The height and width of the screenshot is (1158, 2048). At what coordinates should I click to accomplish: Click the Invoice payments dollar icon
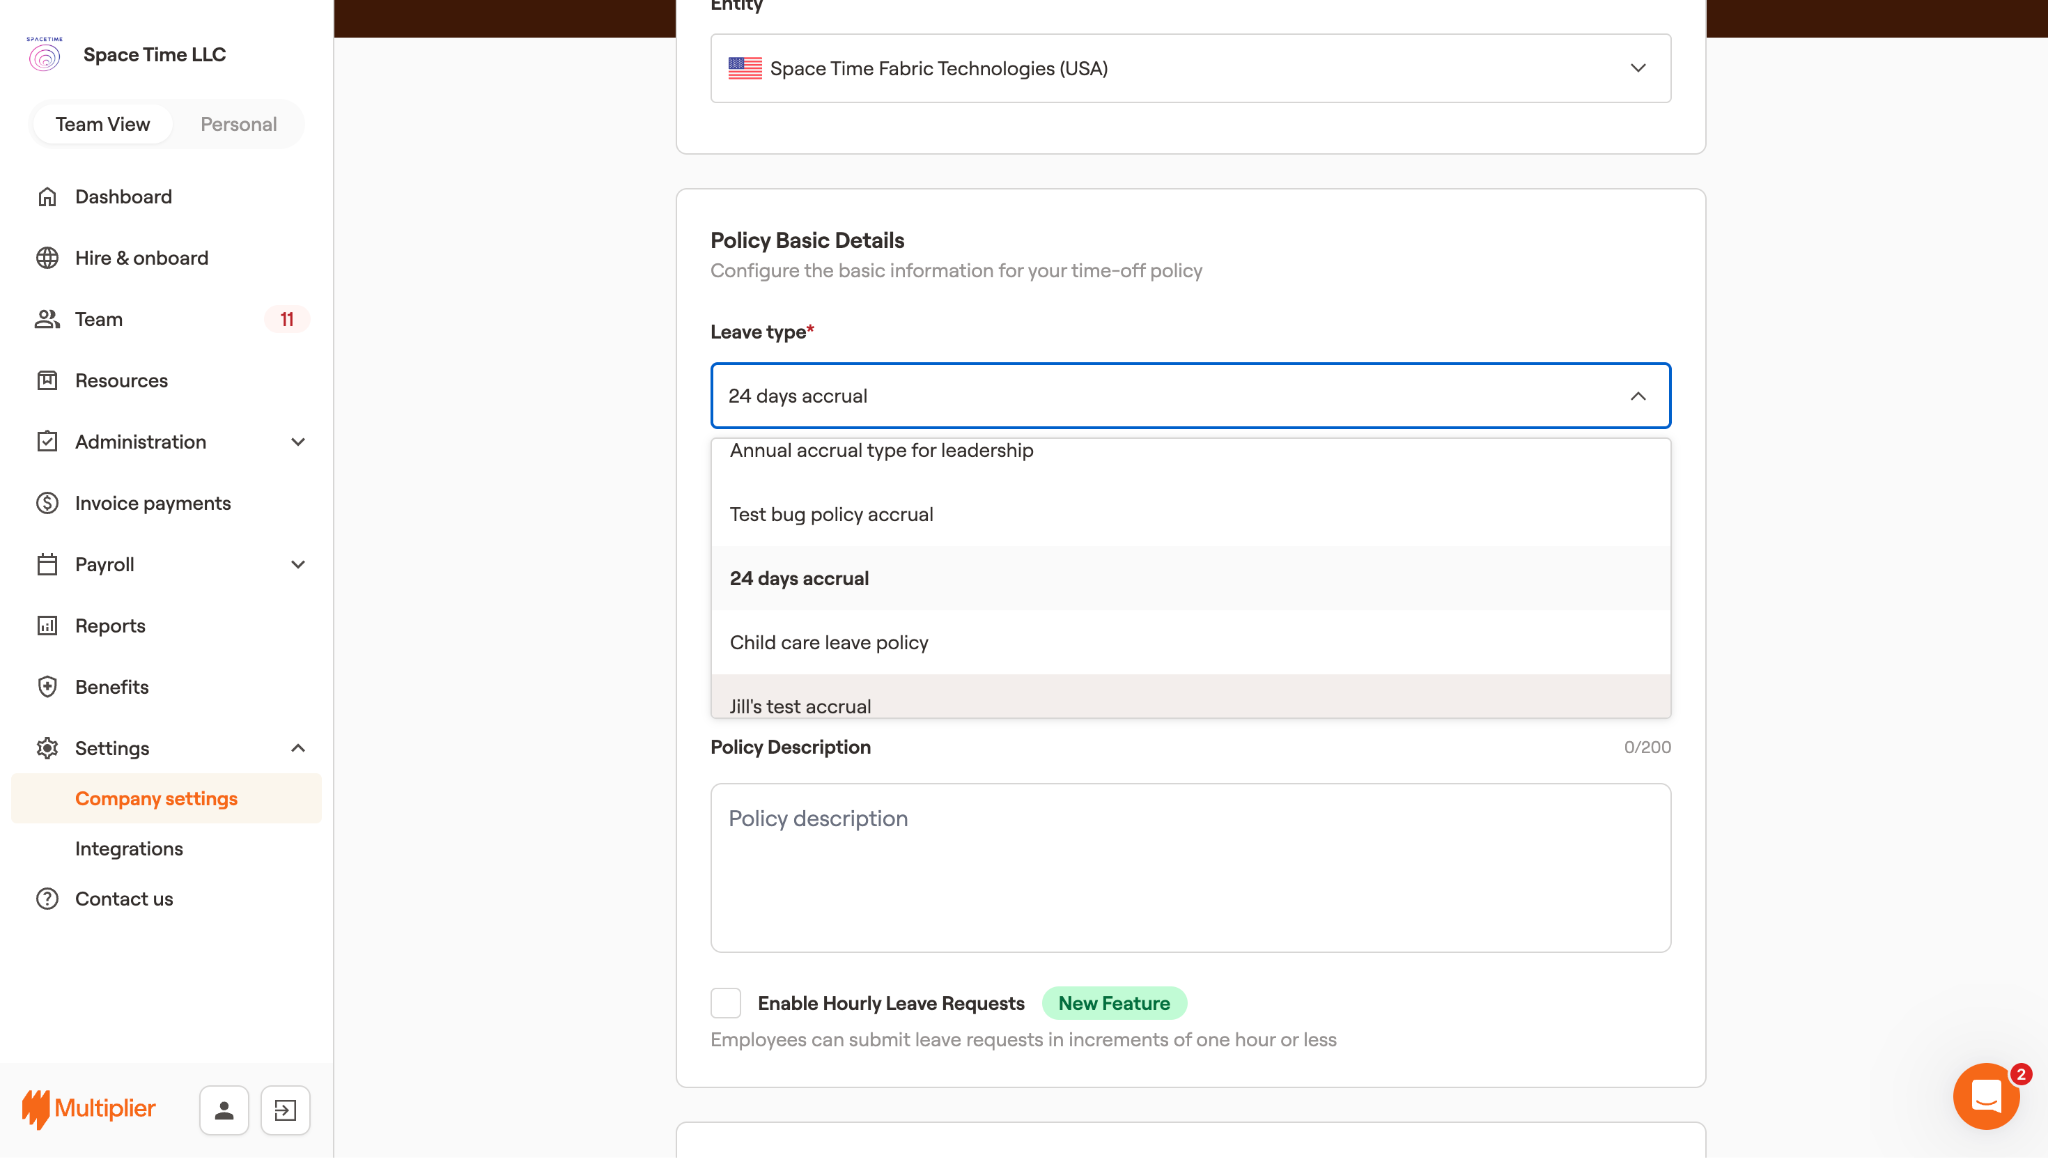coord(47,503)
